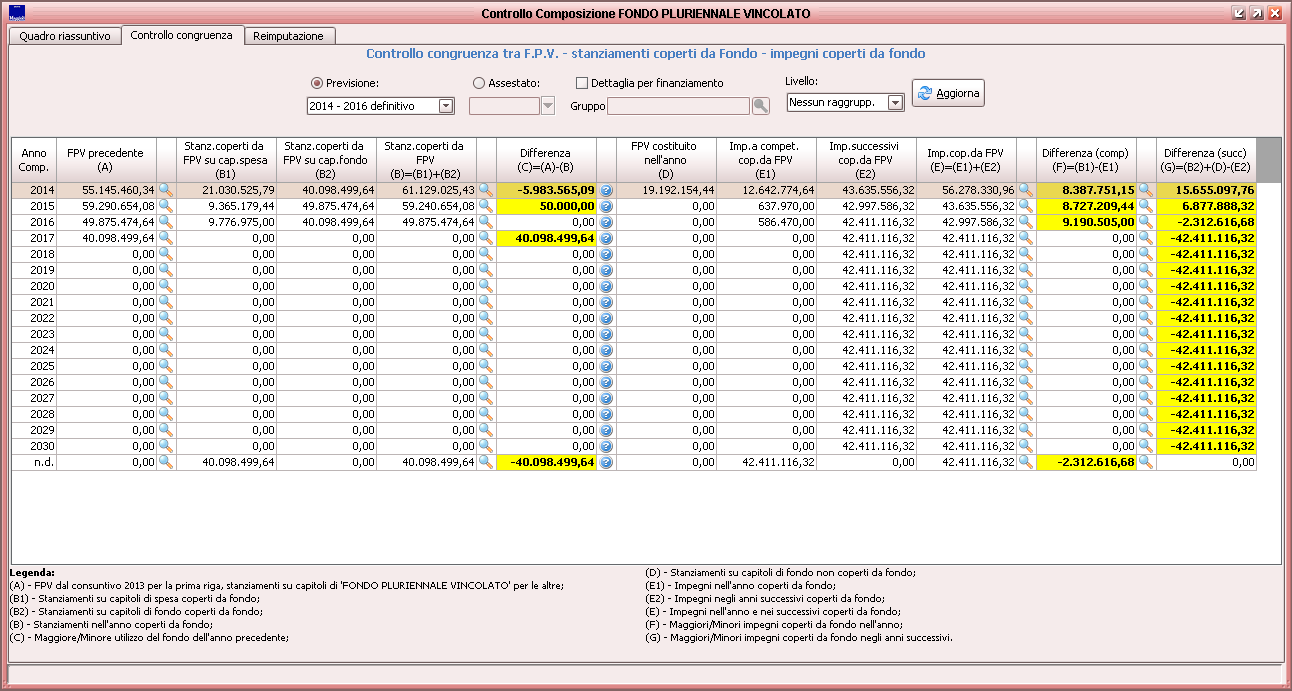Viewport: 1292px width, 691px height.
Task: Switch to the Quadro riassuntivo tab
Action: pyautogui.click(x=65, y=35)
